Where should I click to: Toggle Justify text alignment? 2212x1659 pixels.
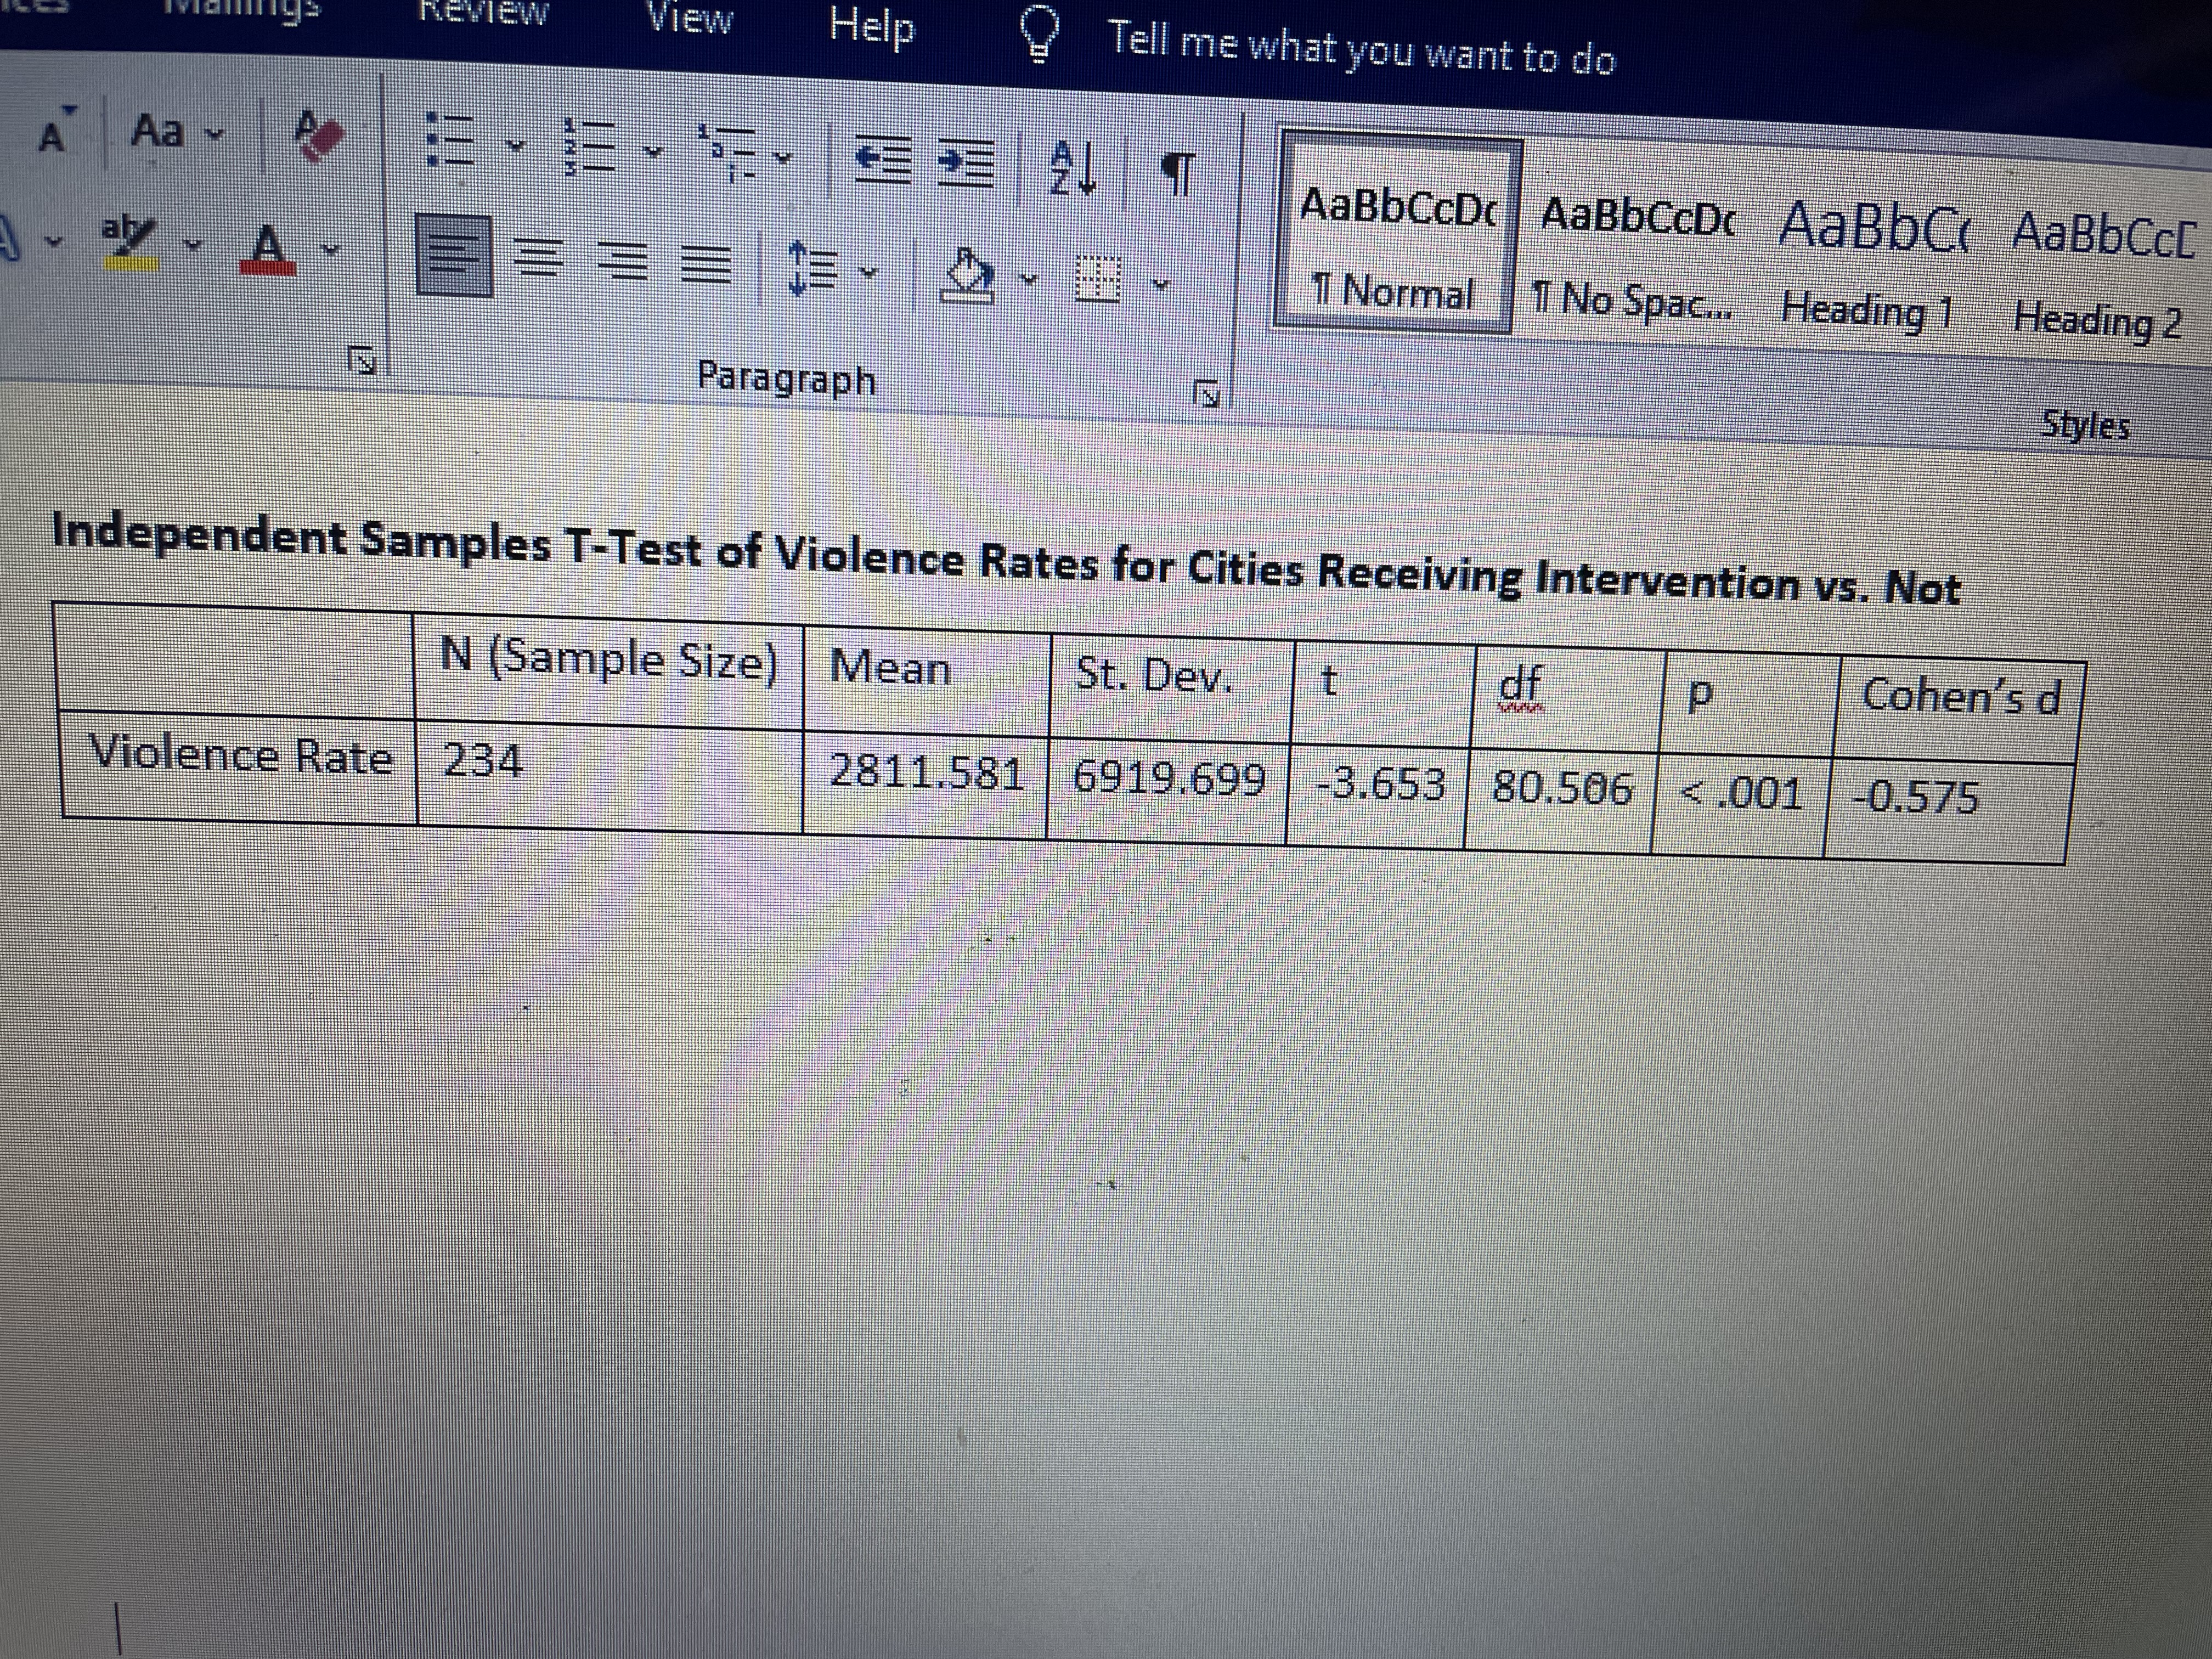[706, 265]
